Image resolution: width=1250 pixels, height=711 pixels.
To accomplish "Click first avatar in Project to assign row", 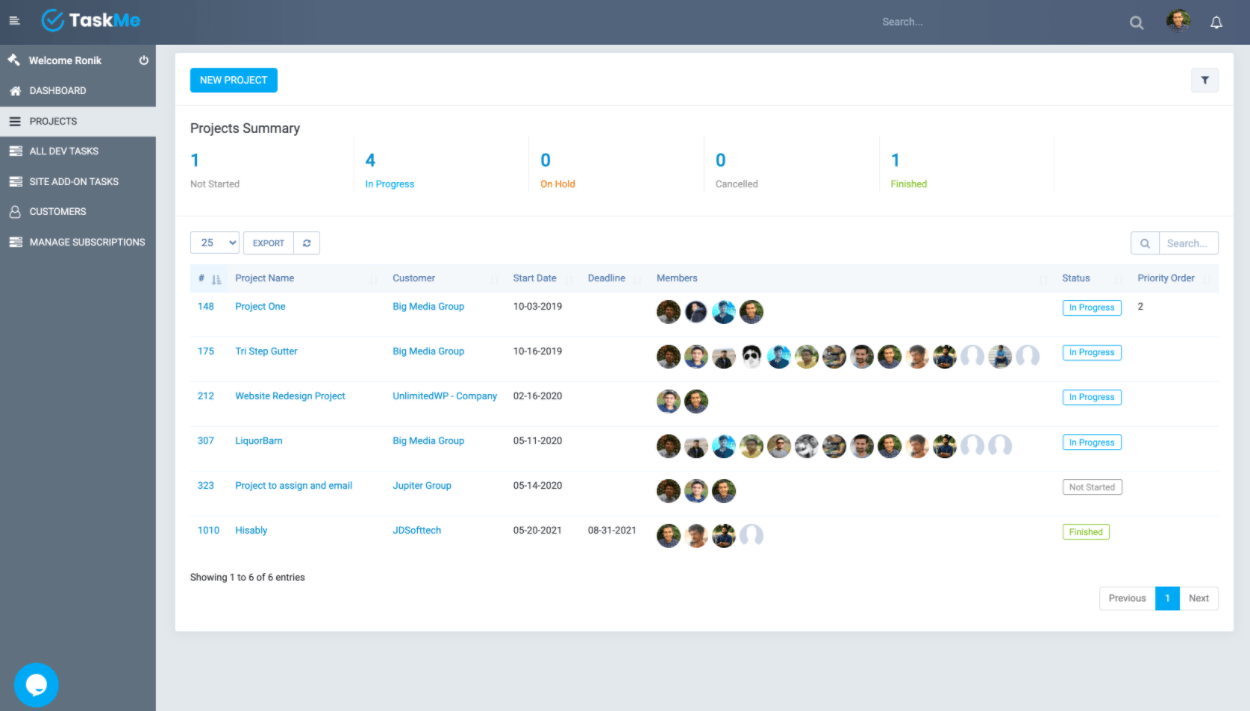I will point(669,490).
